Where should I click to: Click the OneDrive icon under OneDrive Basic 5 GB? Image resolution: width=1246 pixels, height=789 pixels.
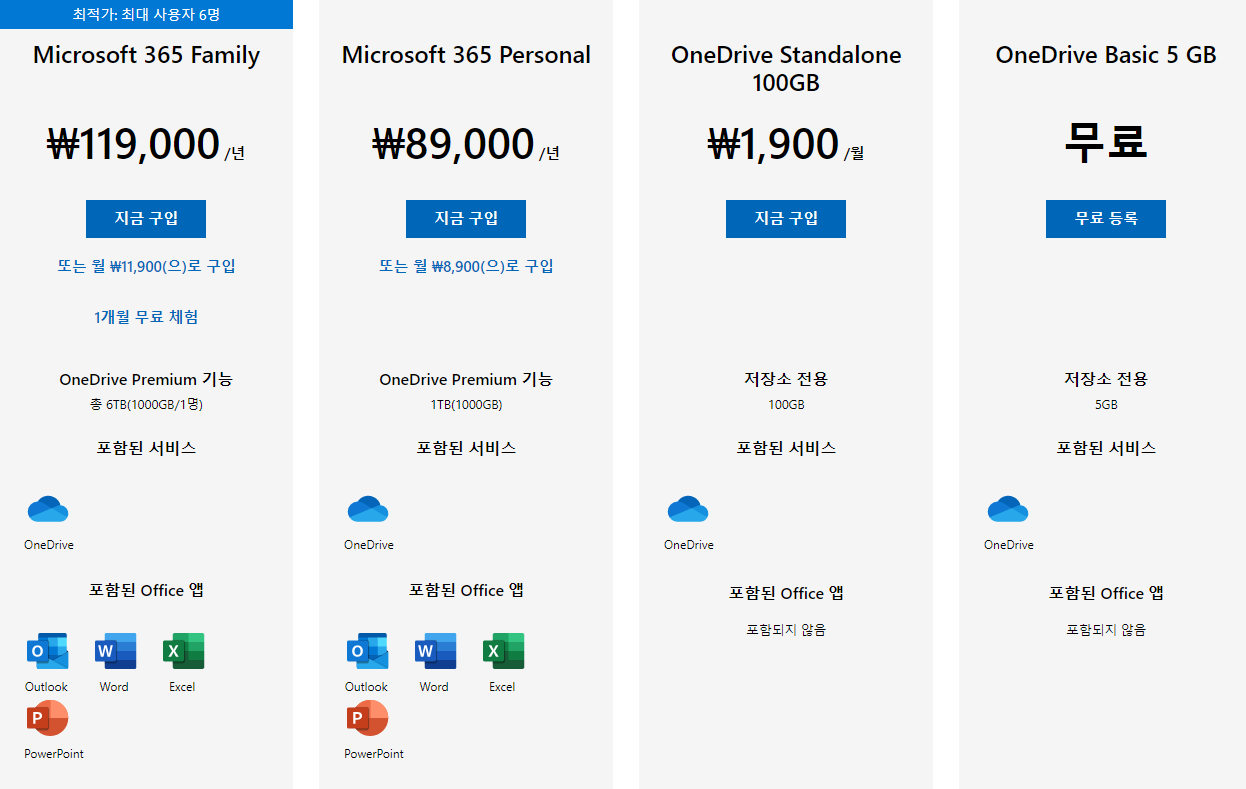[1008, 509]
